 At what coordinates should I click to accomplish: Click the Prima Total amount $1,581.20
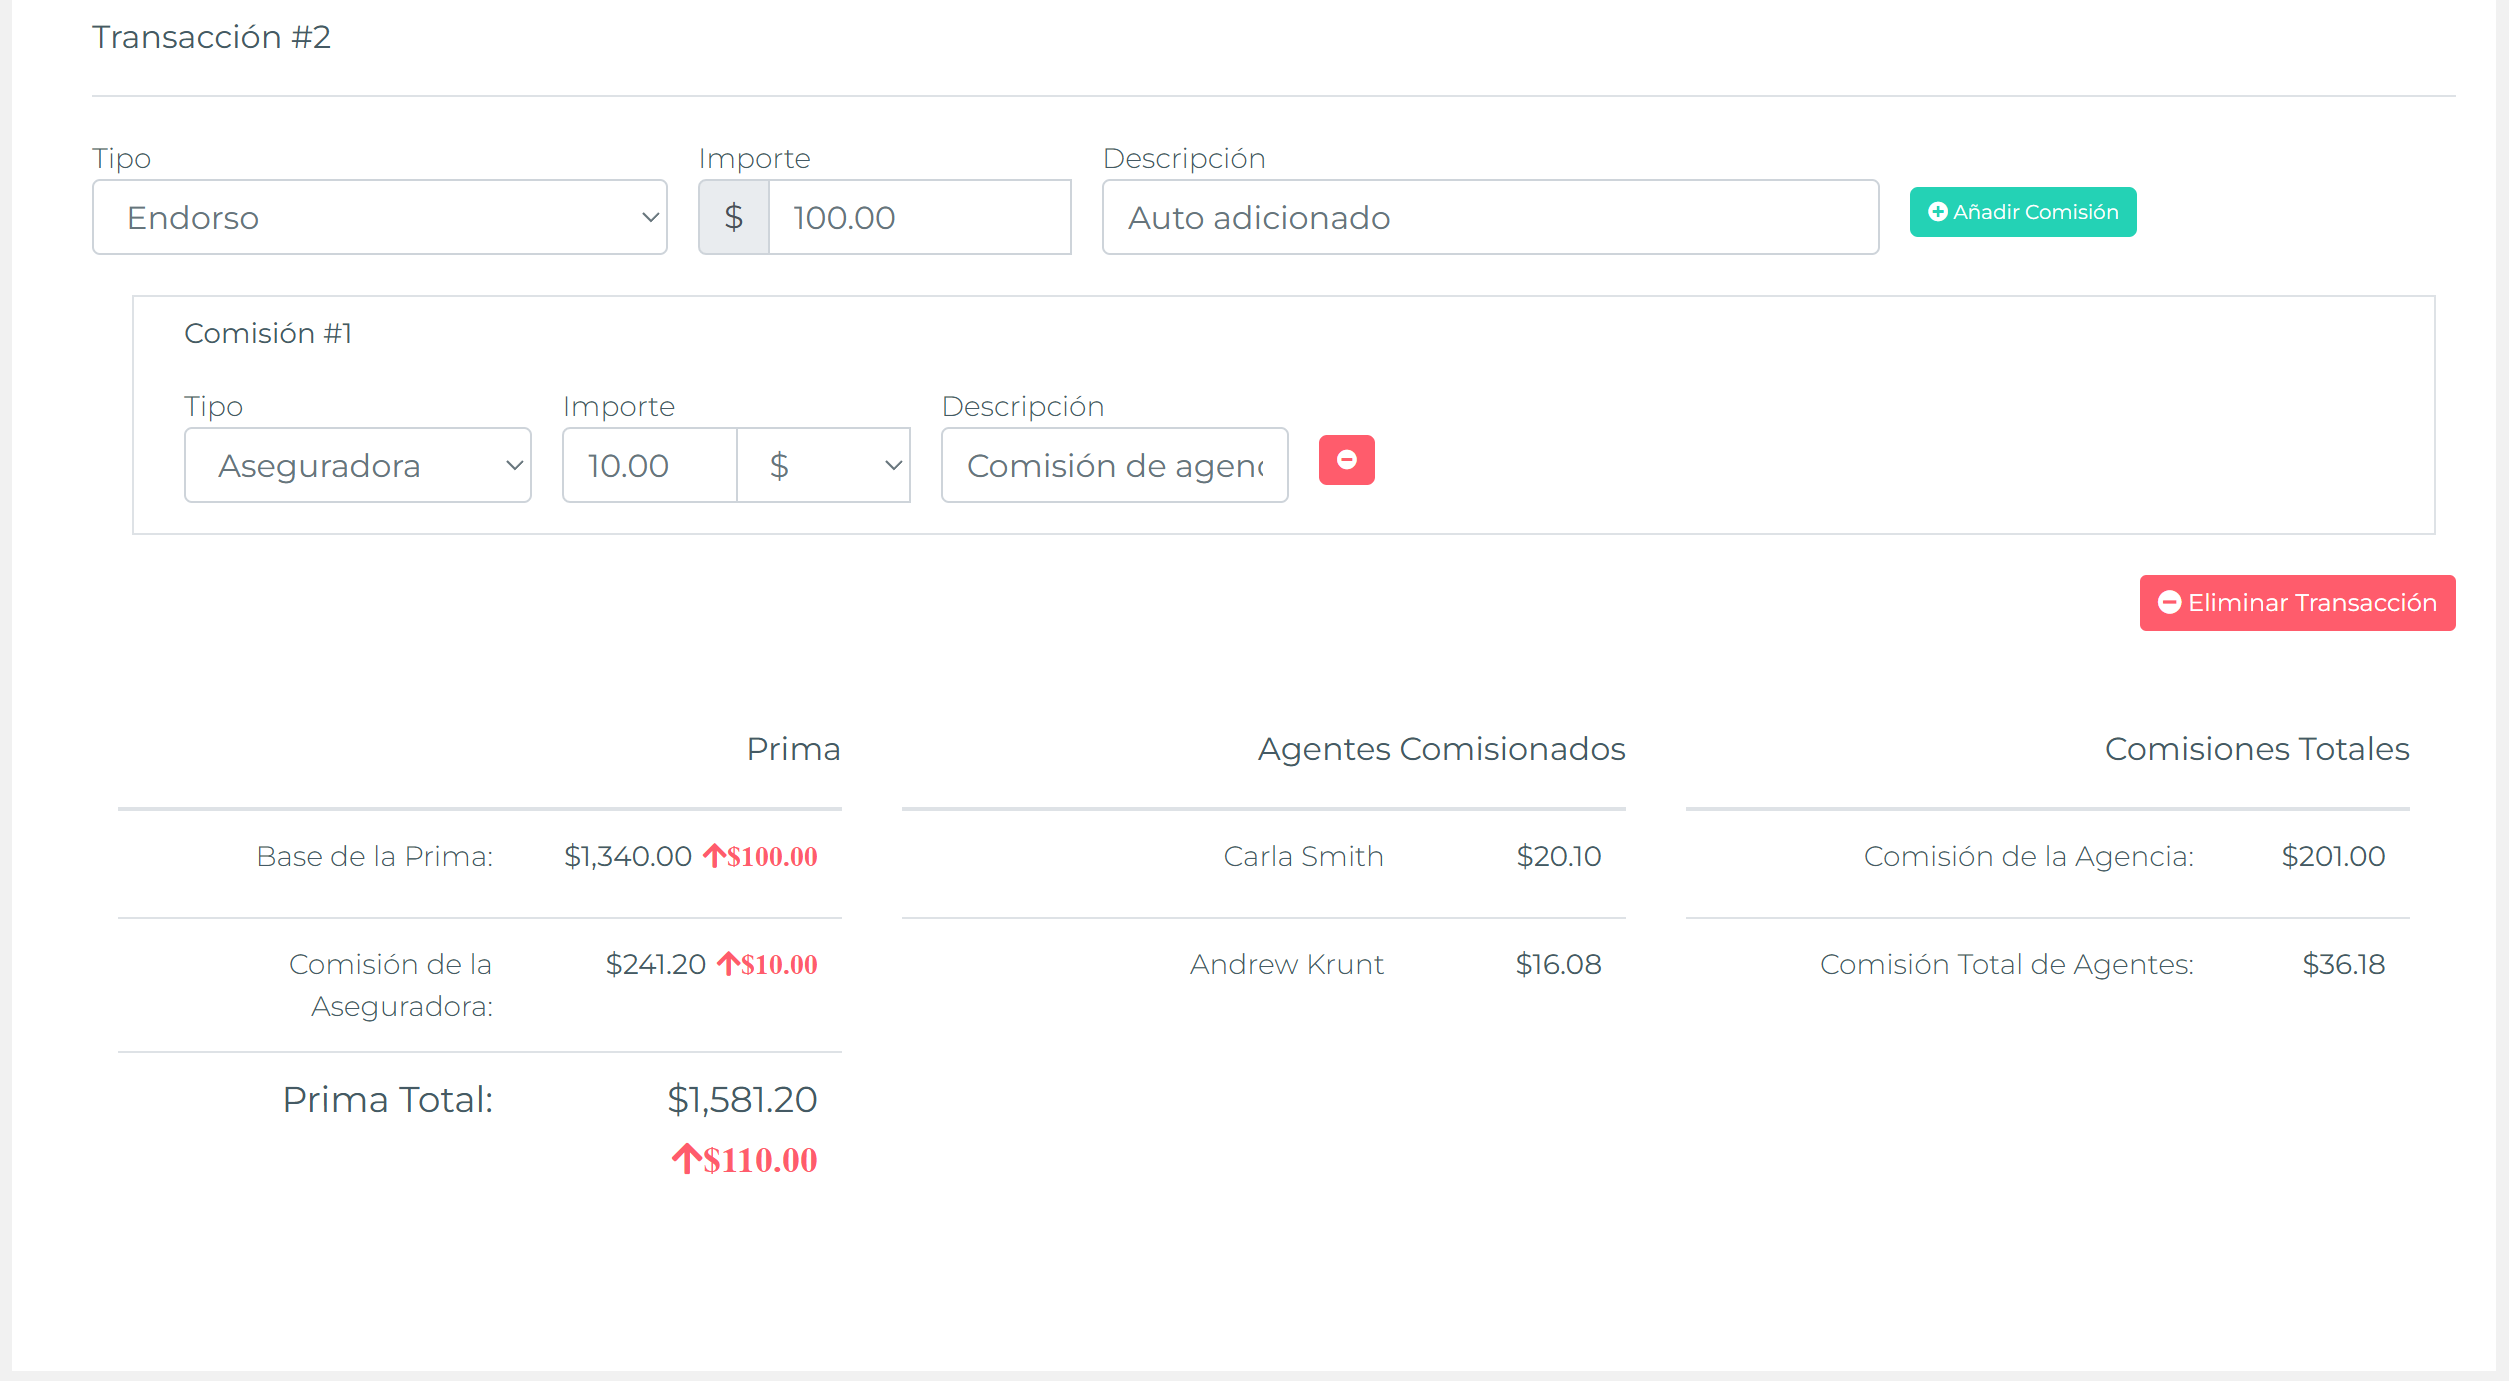[x=742, y=1099]
